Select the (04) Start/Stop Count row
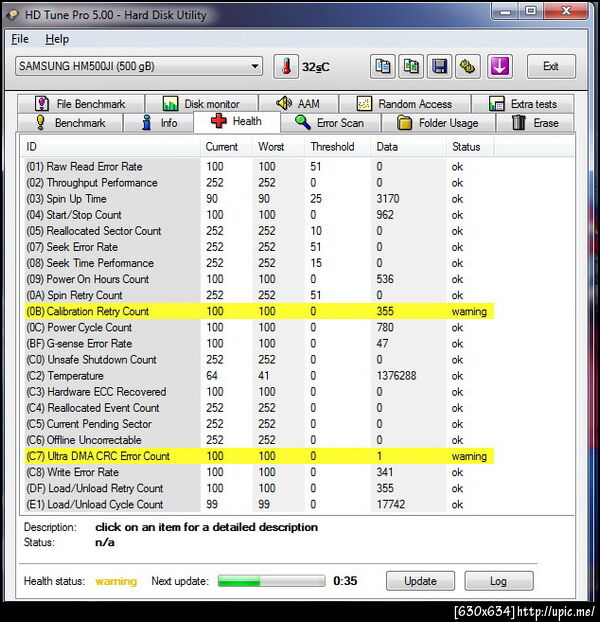Screen dimensions: 600x622 [x=257, y=215]
